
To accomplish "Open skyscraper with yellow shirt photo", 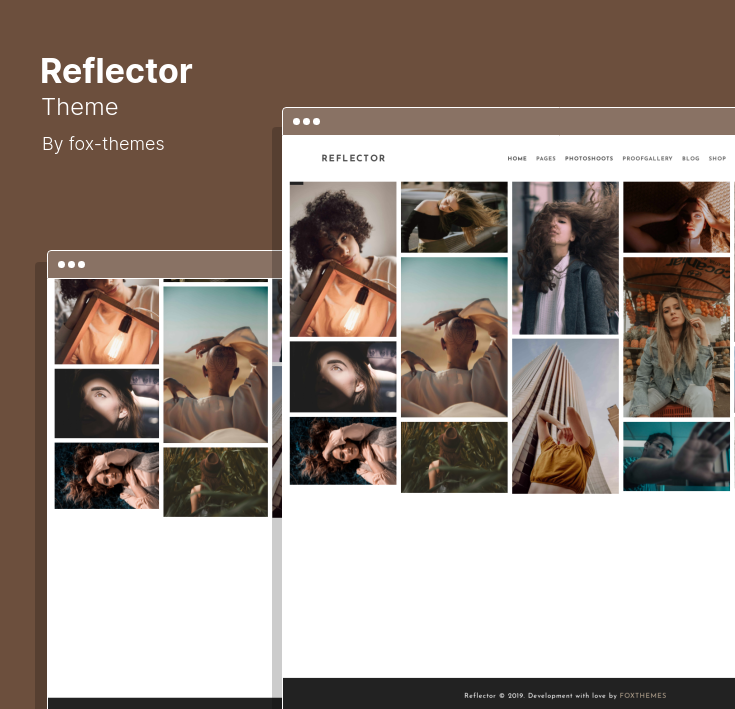I will 565,416.
